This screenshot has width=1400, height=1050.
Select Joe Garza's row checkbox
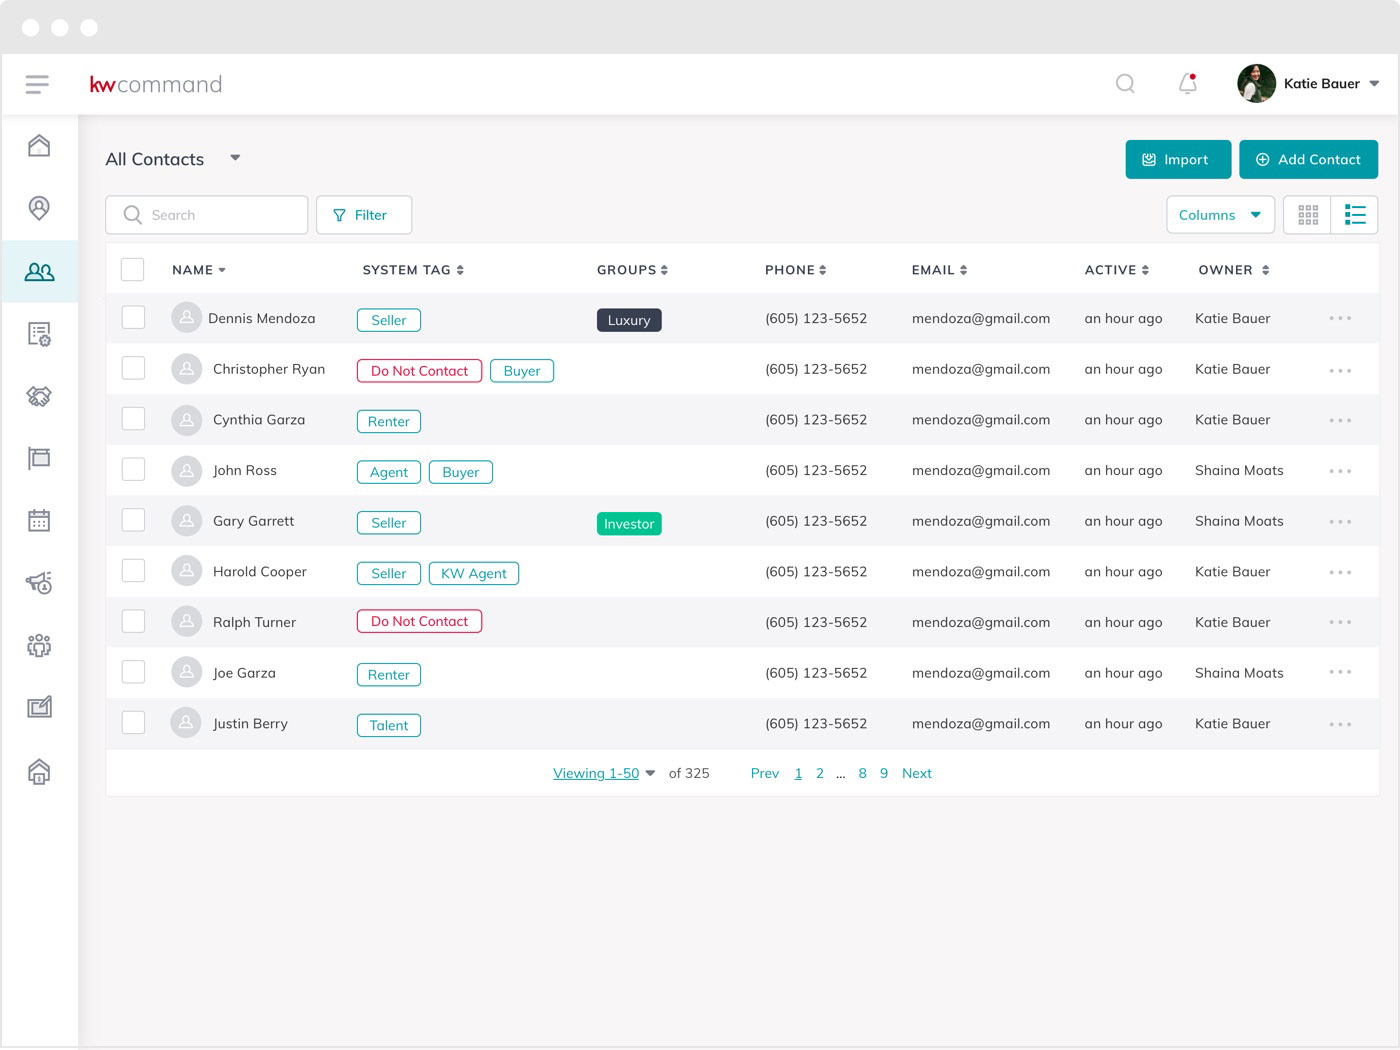133,671
